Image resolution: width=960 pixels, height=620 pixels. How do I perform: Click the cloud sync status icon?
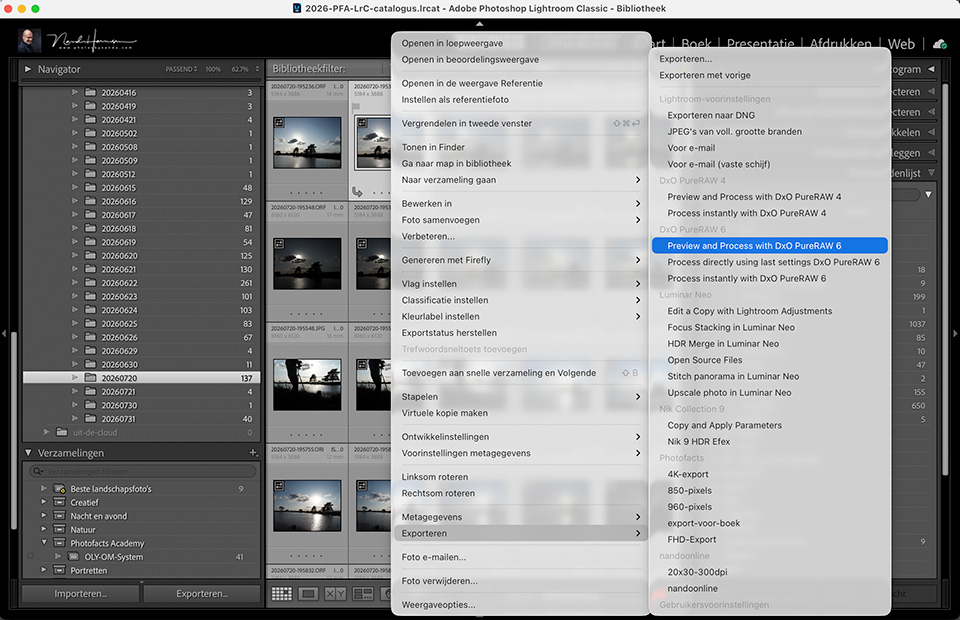(x=939, y=44)
